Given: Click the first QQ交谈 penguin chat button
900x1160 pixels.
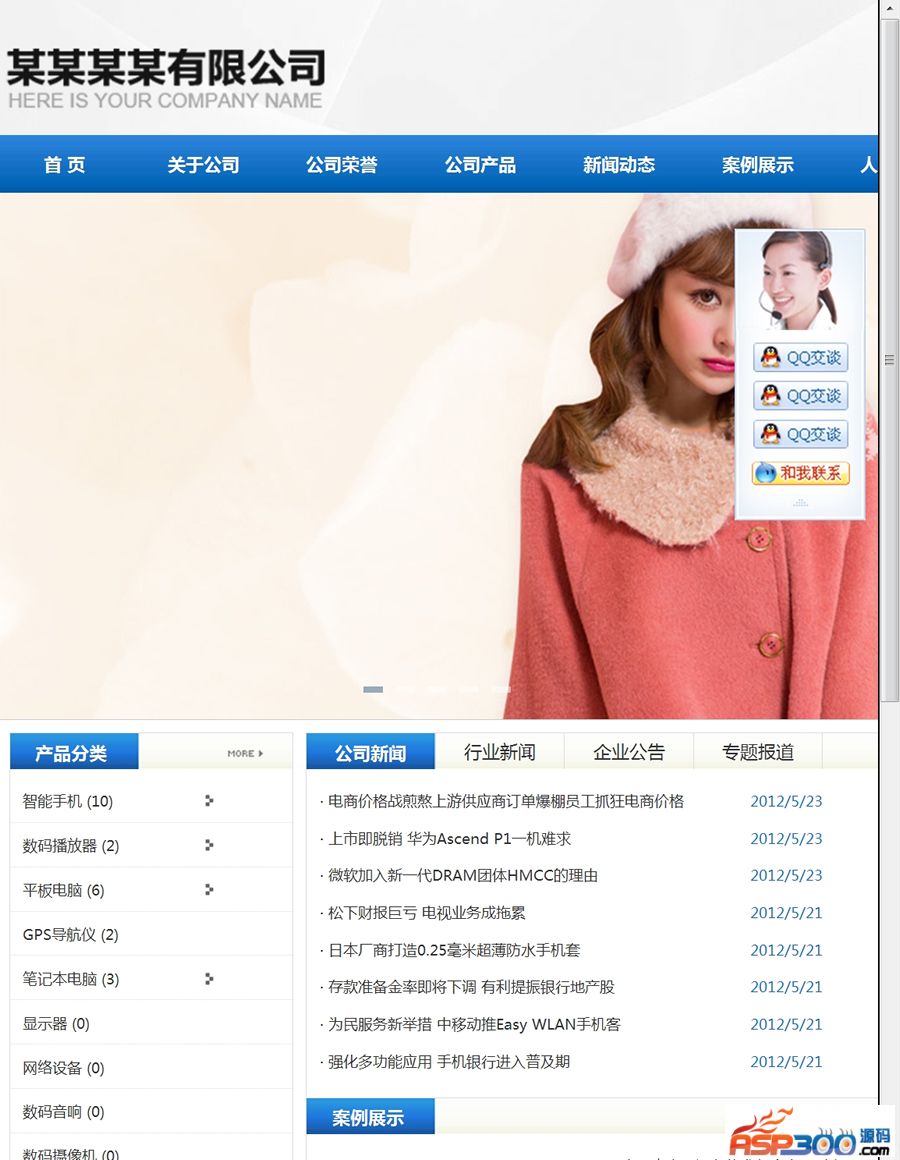Looking at the screenshot, I should pos(800,357).
